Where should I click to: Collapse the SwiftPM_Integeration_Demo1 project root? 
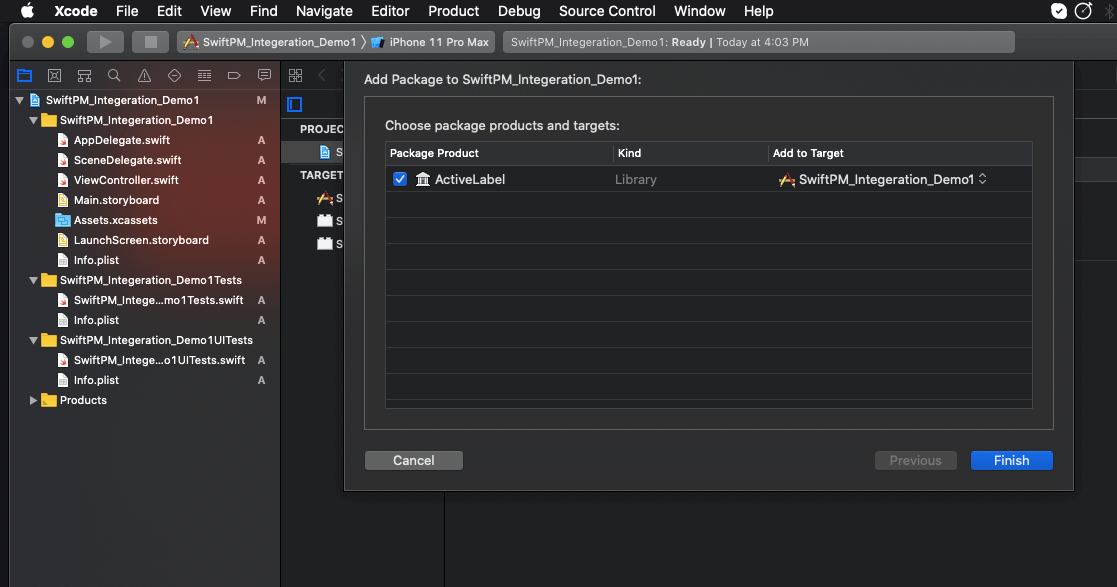(20, 100)
